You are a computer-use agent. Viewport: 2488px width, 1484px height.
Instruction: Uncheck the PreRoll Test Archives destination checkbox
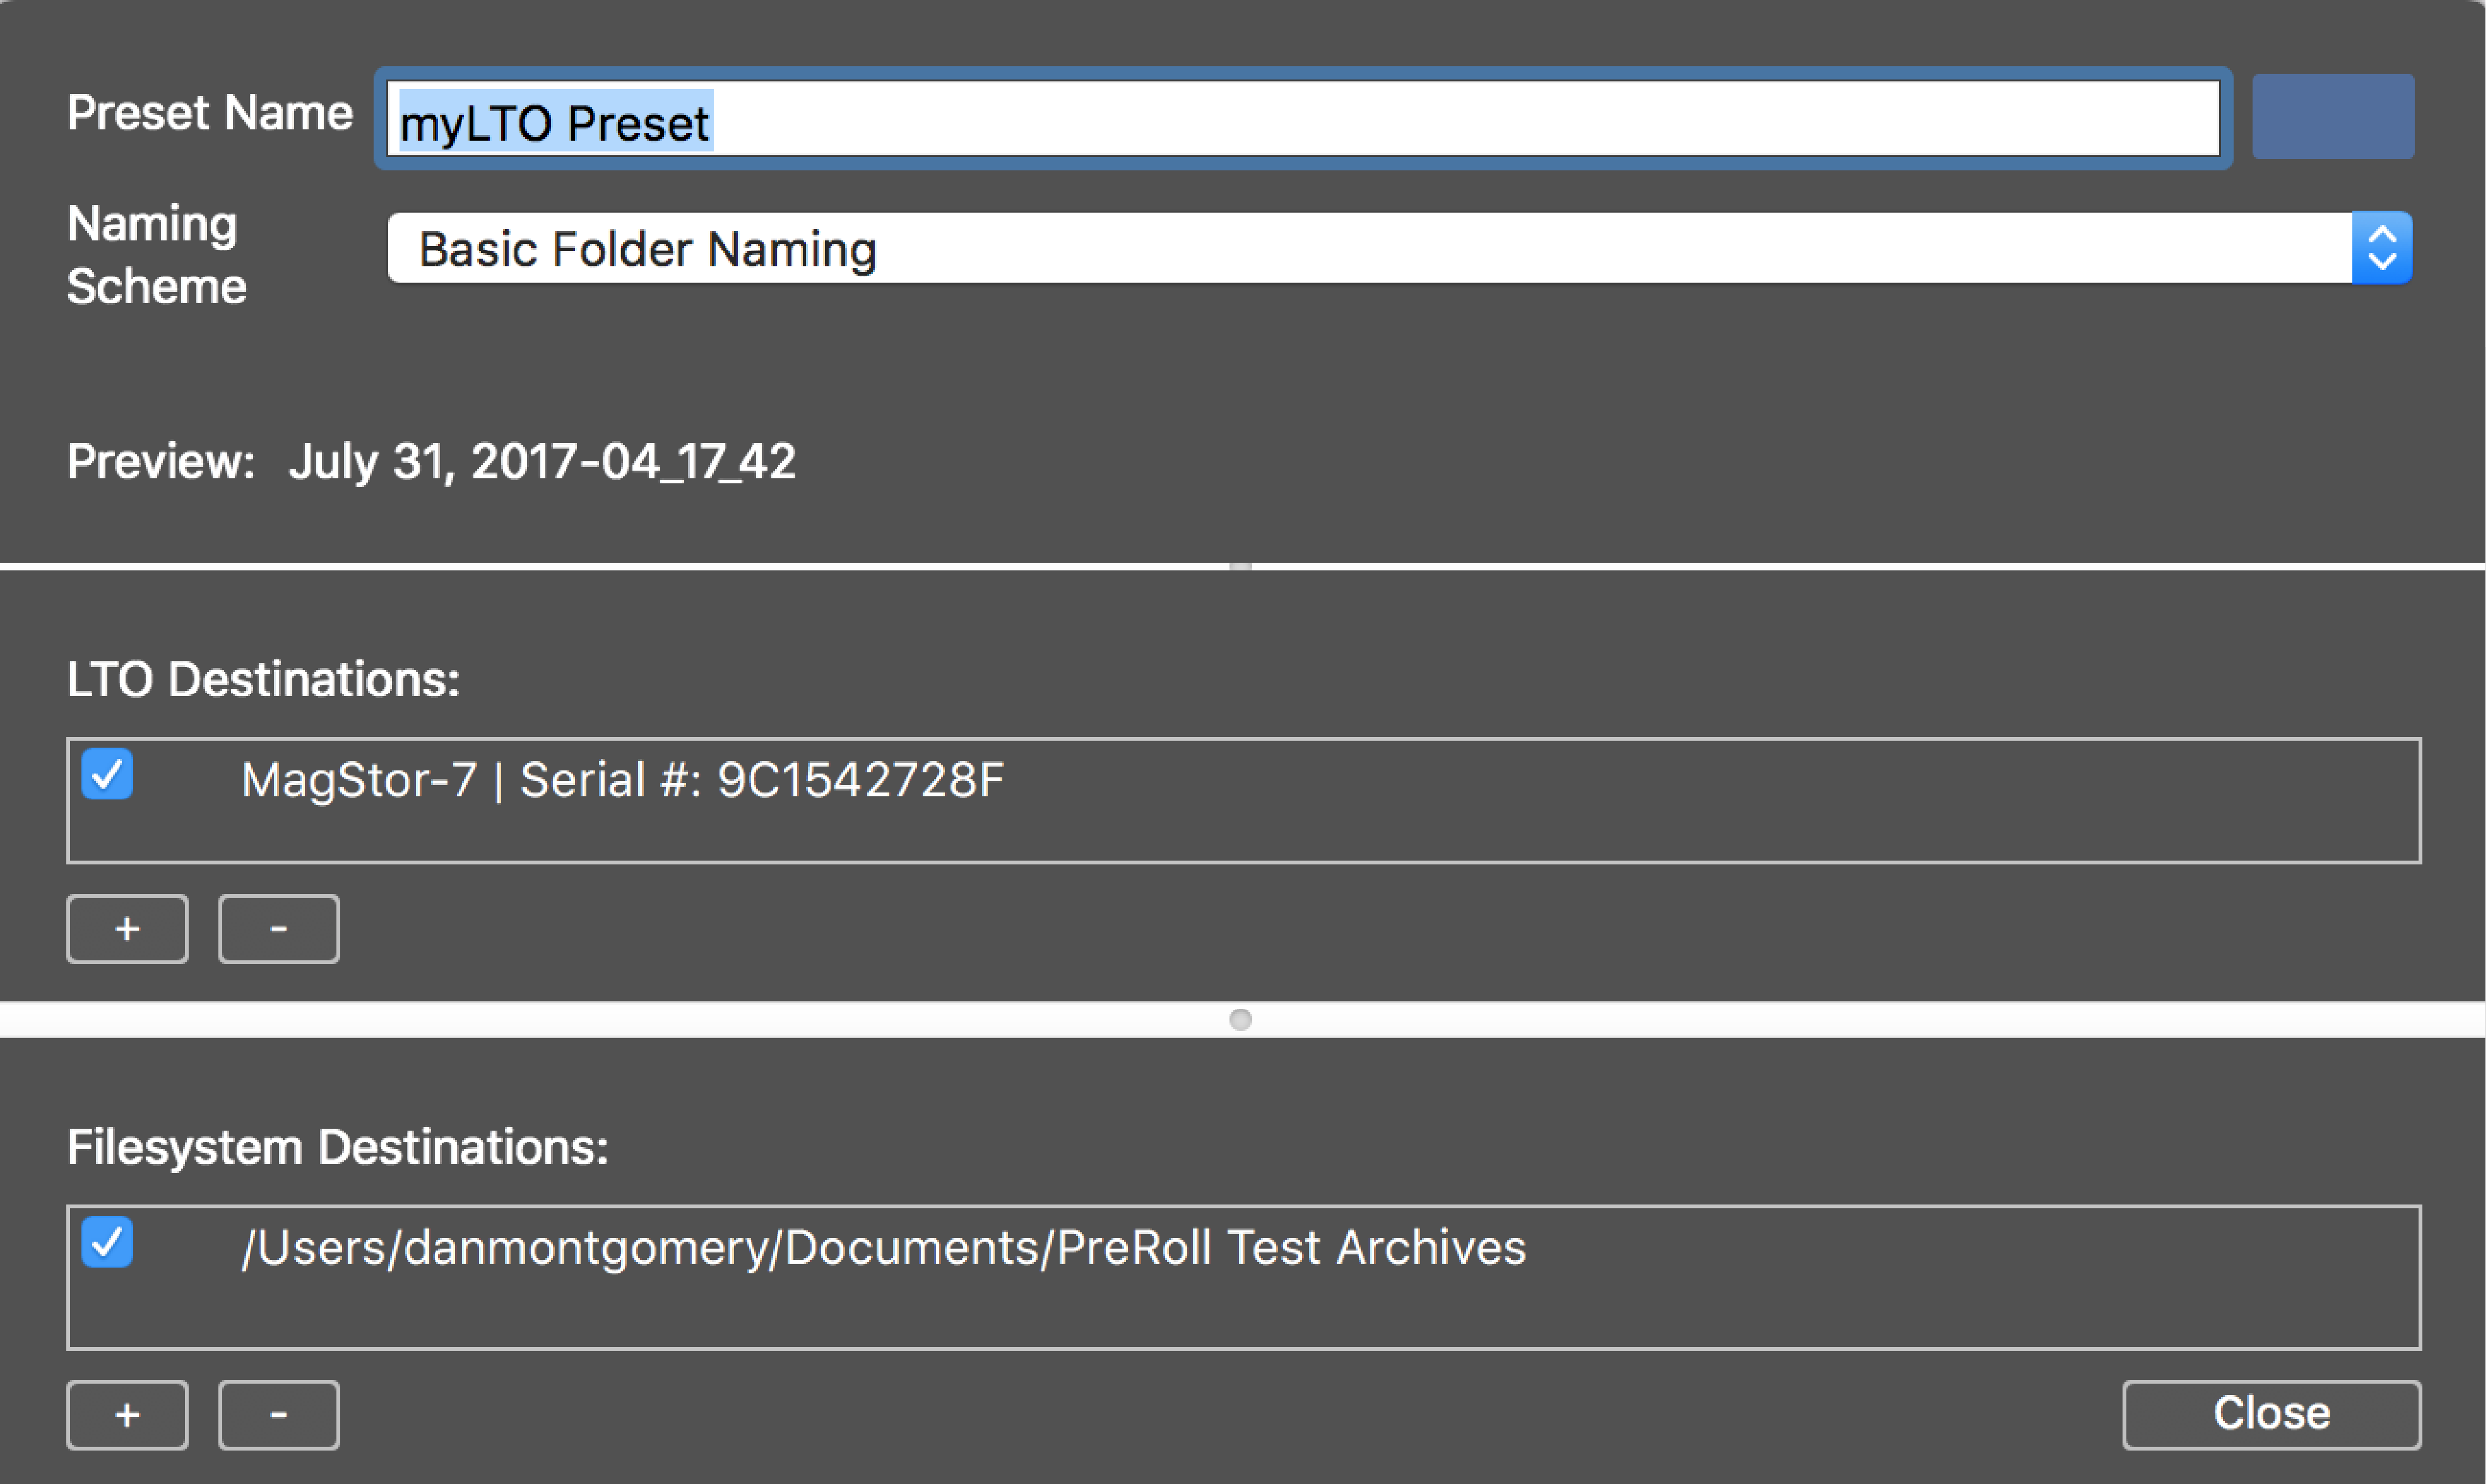click(107, 1242)
